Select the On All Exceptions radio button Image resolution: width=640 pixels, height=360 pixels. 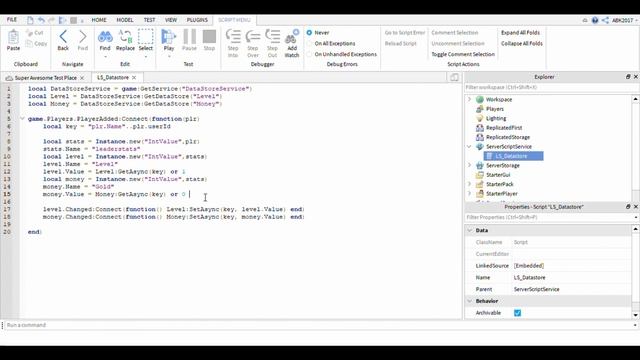point(309,43)
